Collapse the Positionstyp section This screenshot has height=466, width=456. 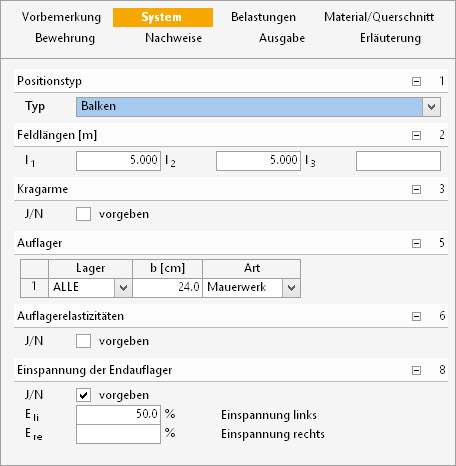point(416,81)
